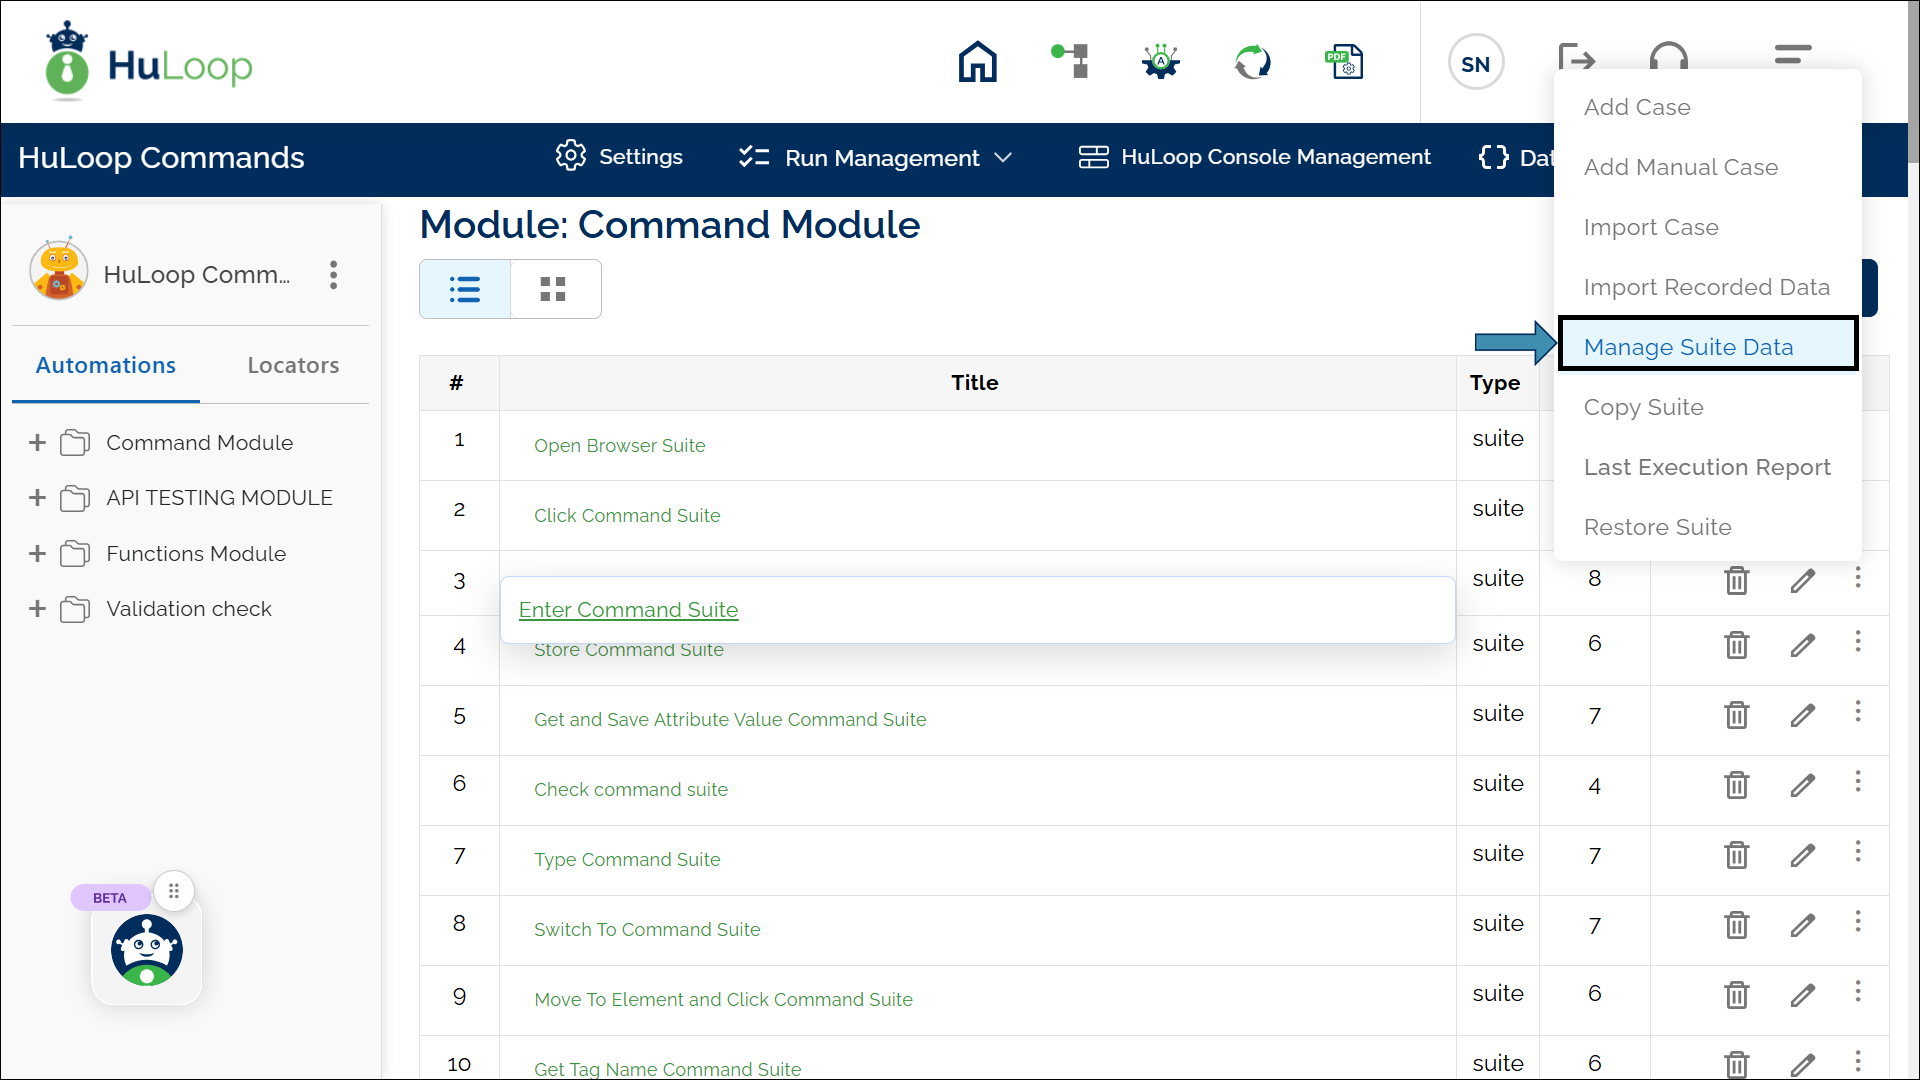This screenshot has width=1920, height=1080.
Task: Open the BETA chatbot assistant icon
Action: (x=147, y=950)
